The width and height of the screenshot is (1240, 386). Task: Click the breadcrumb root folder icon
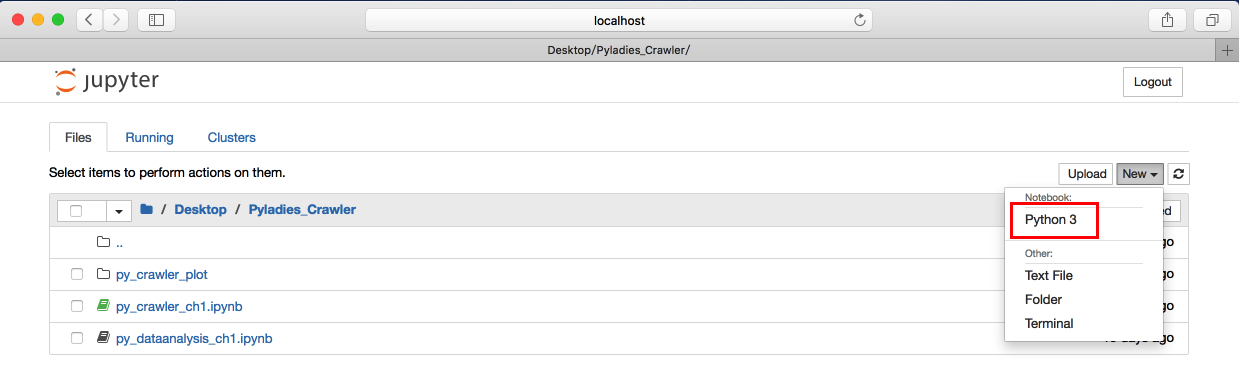coord(146,210)
